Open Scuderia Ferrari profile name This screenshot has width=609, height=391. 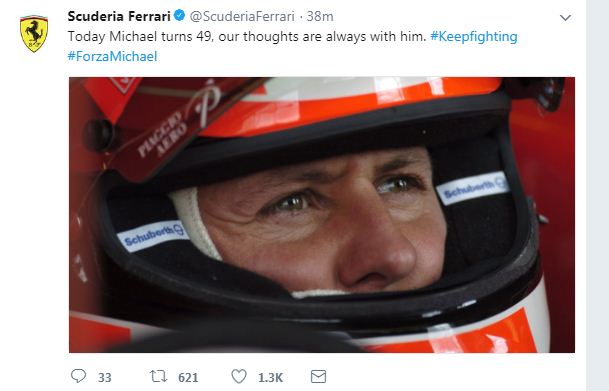tap(119, 16)
